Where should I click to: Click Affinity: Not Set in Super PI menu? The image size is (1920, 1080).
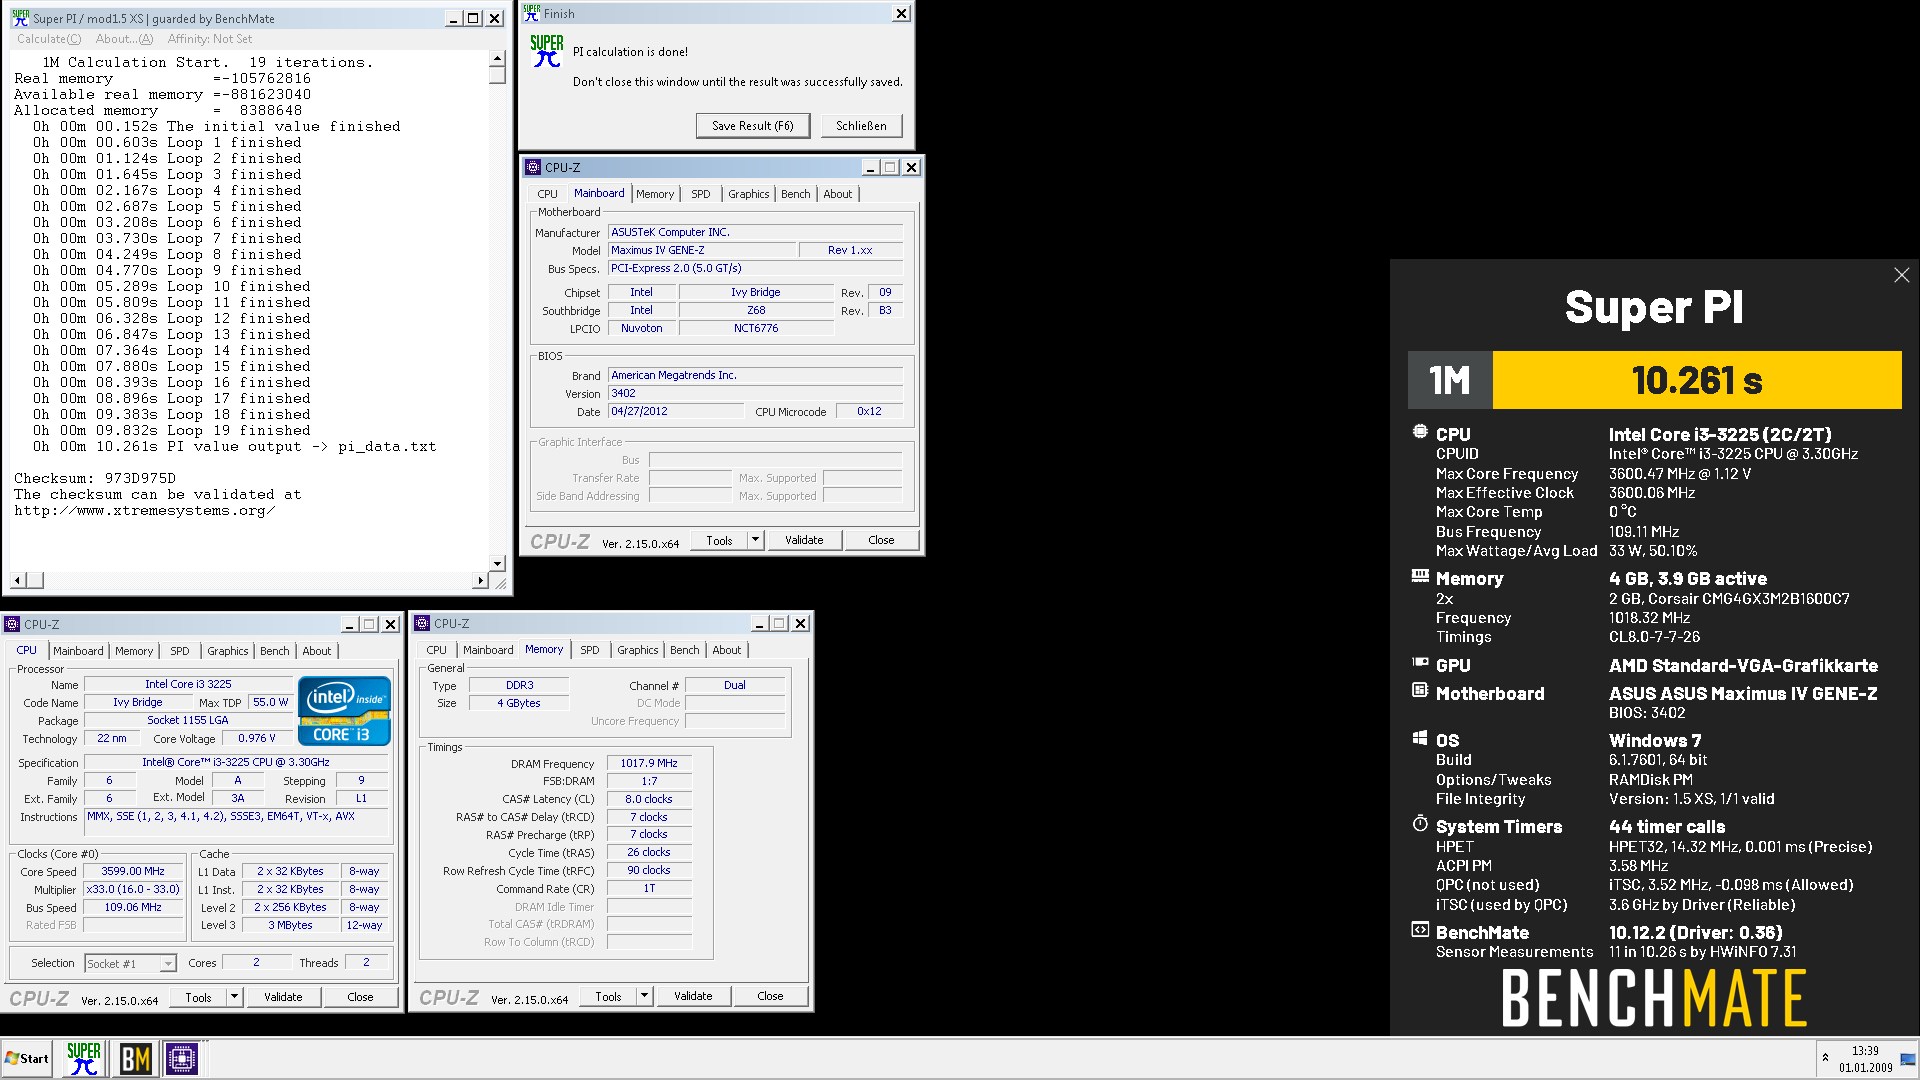(x=210, y=39)
